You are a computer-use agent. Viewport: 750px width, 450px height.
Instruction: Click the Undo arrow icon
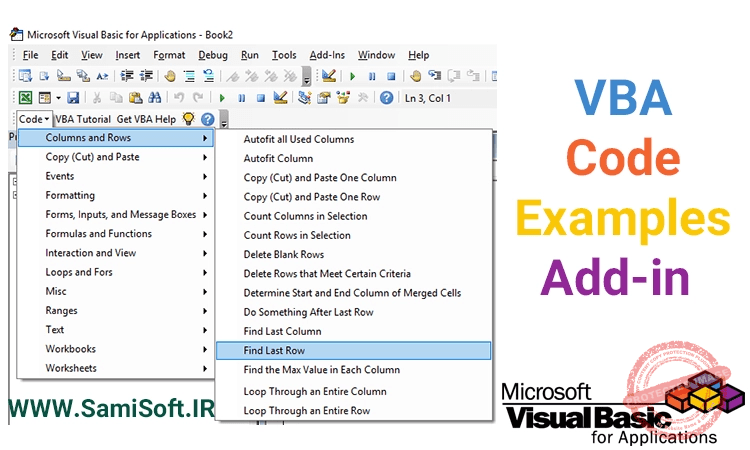(179, 98)
